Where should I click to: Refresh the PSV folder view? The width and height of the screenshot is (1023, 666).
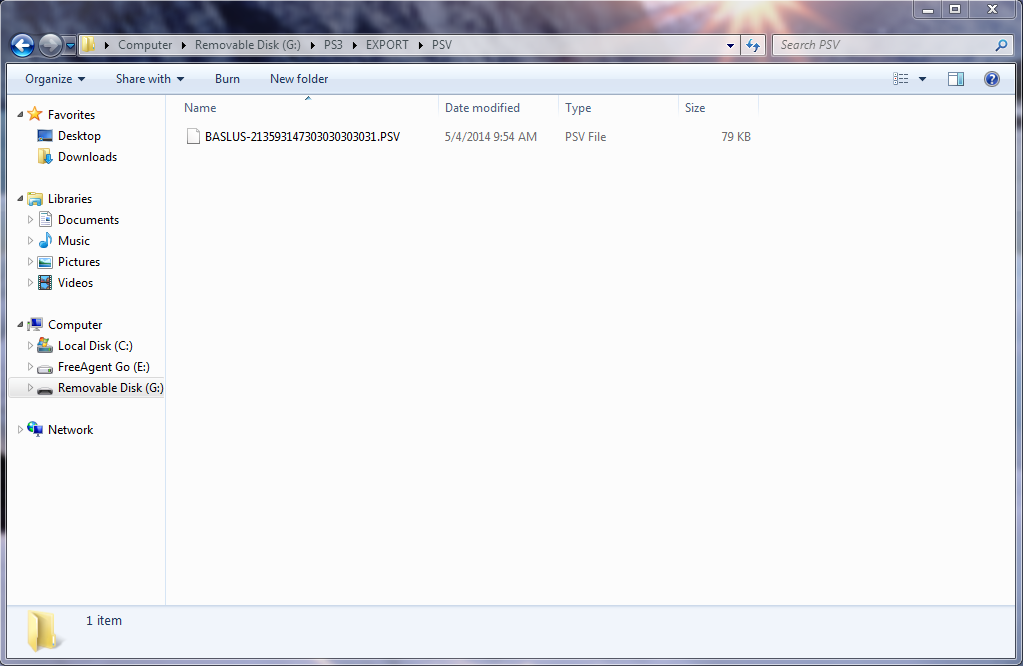point(753,45)
